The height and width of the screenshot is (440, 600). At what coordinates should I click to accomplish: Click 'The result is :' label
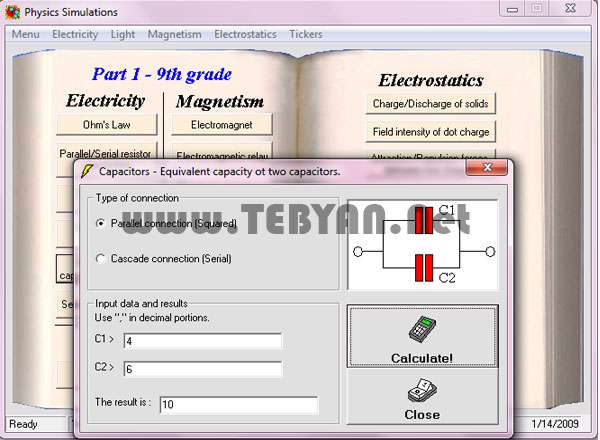(123, 402)
